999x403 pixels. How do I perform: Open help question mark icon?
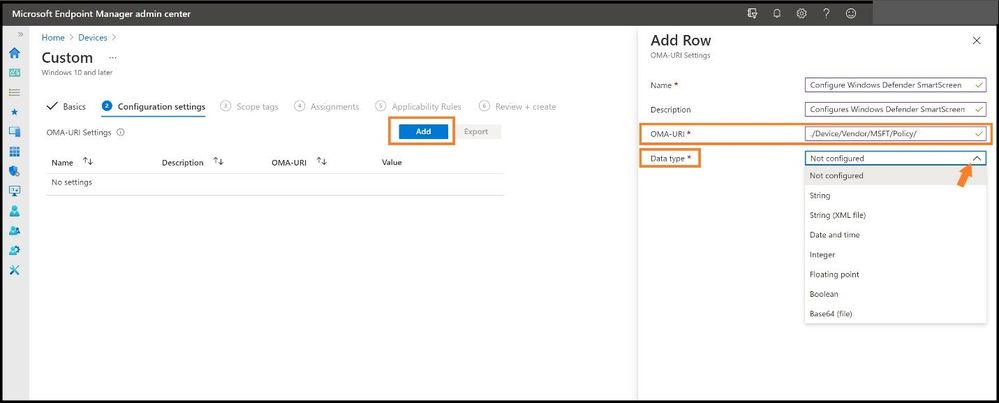pyautogui.click(x=826, y=13)
